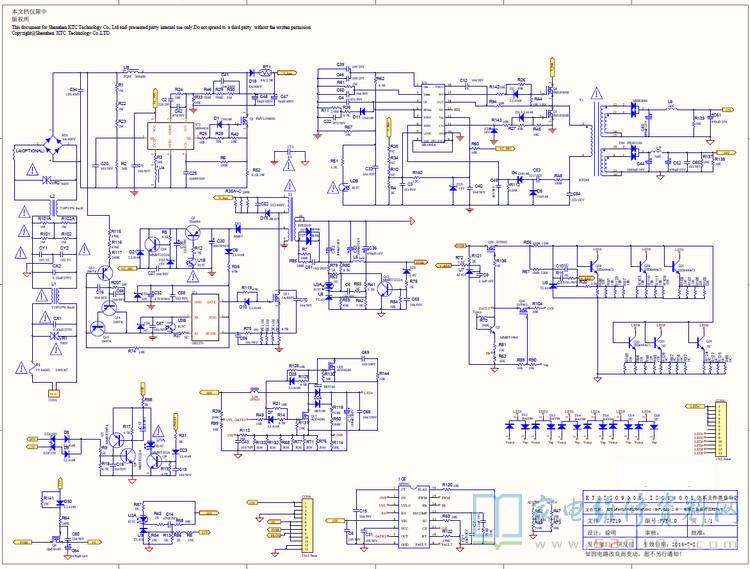Pick the C26 capacitor label
The height and width of the screenshot is (569, 750).
193,173
